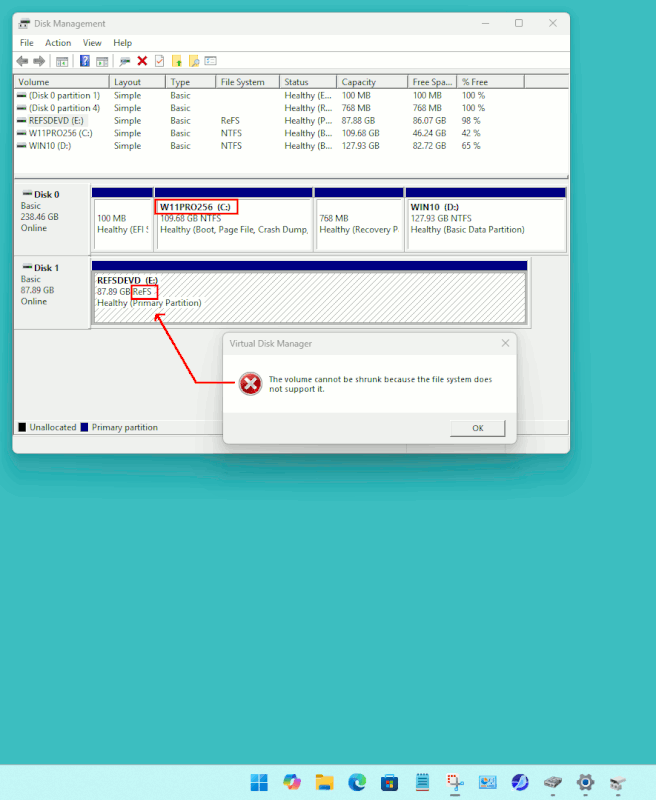Sort by the File System column header
The width and height of the screenshot is (656, 800).
pyautogui.click(x=247, y=82)
